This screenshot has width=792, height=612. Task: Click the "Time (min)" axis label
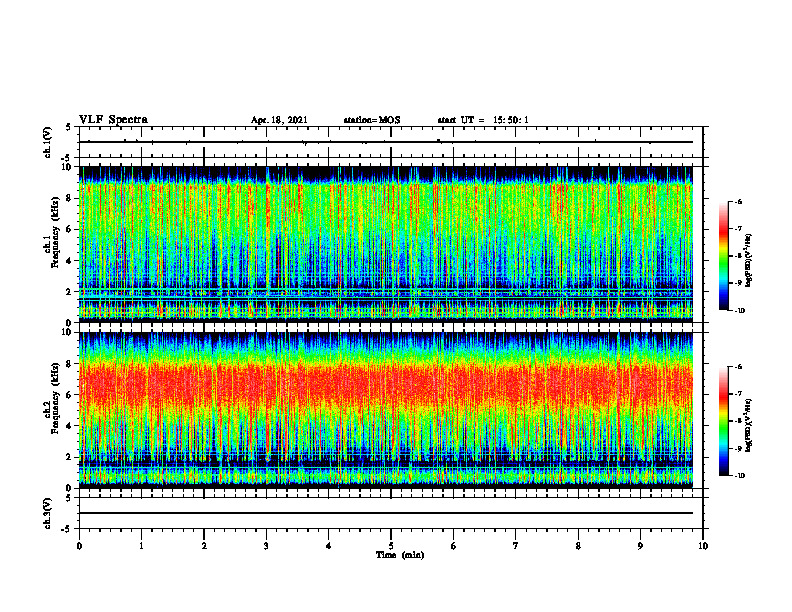(x=400, y=555)
